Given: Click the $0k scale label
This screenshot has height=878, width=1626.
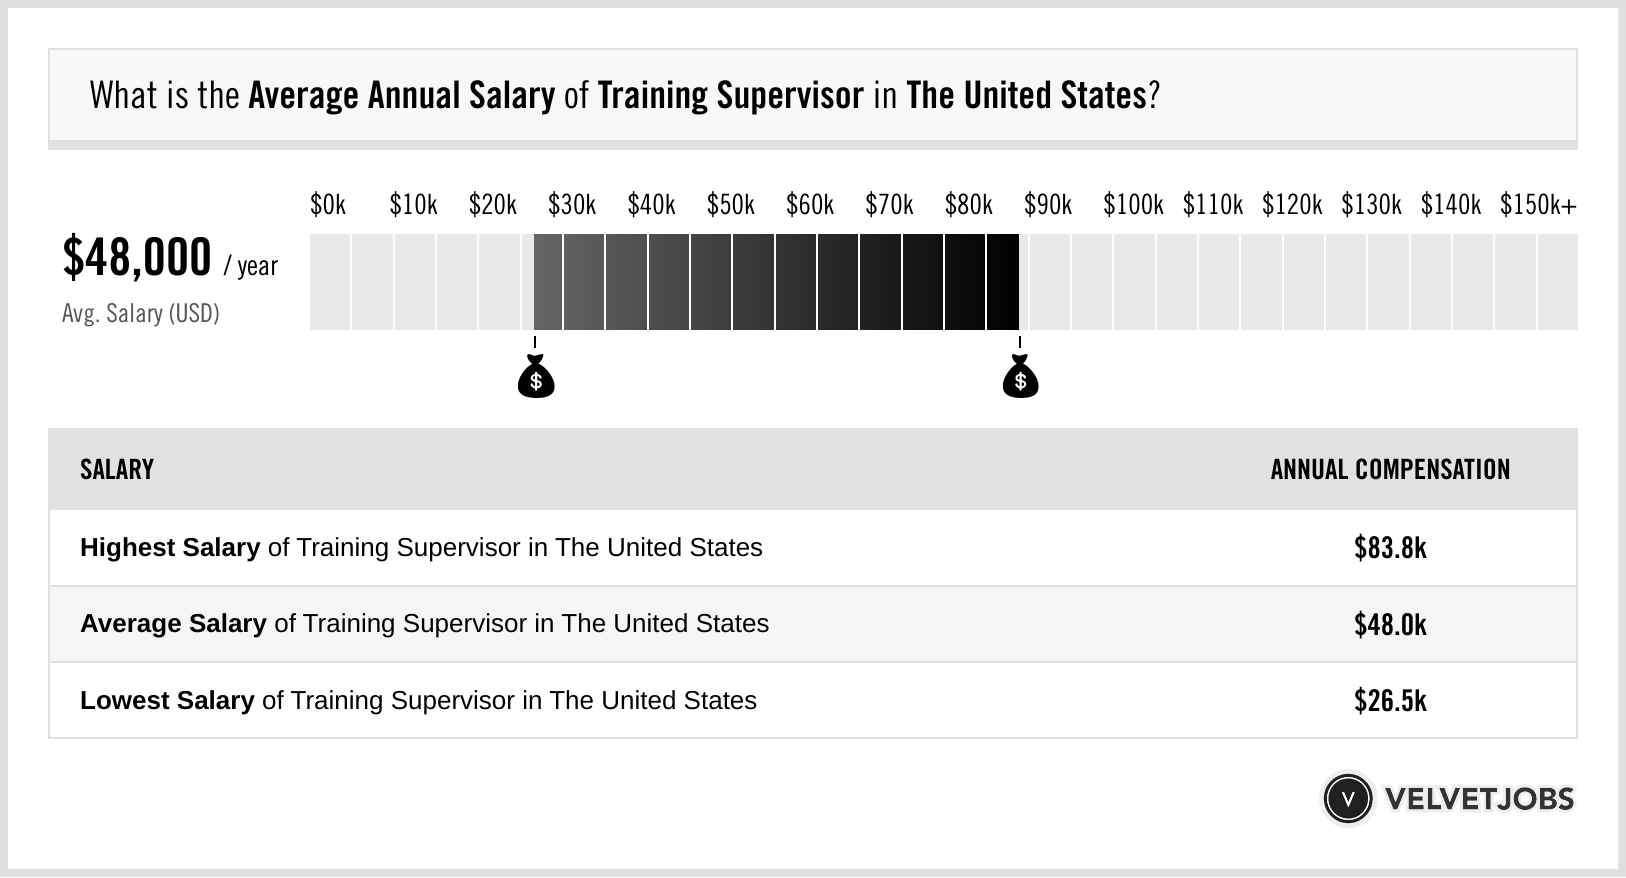Looking at the screenshot, I should pyautogui.click(x=328, y=205).
